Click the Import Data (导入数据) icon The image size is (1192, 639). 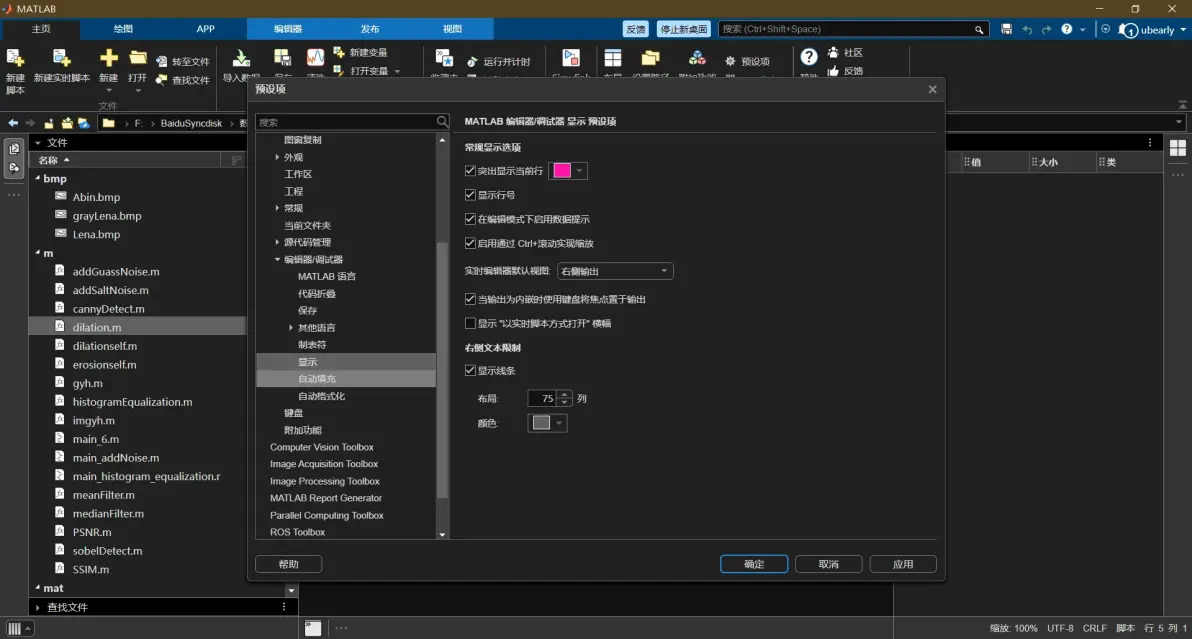(241, 58)
